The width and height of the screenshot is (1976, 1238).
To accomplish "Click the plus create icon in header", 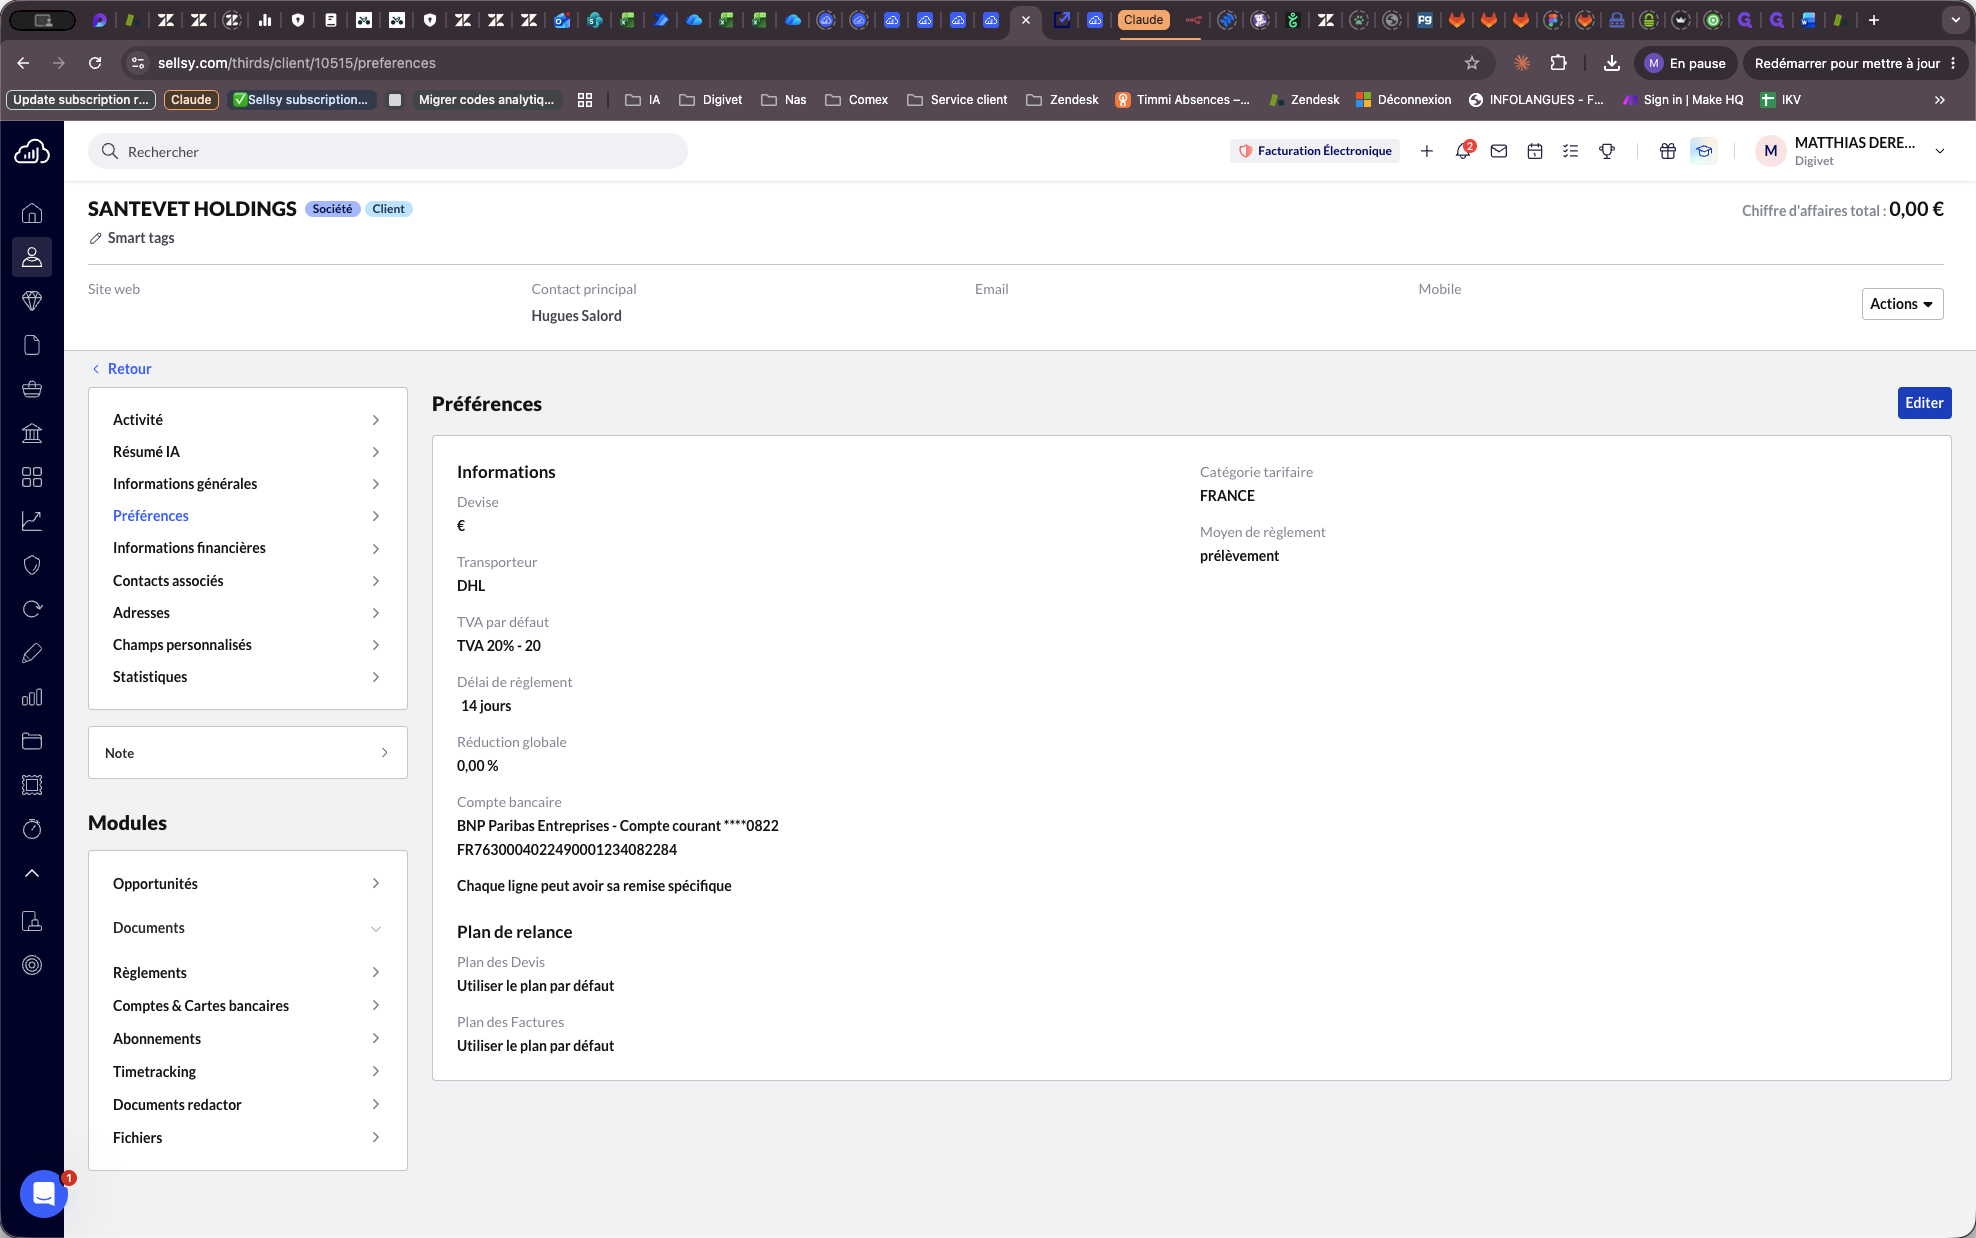I will pyautogui.click(x=1427, y=151).
